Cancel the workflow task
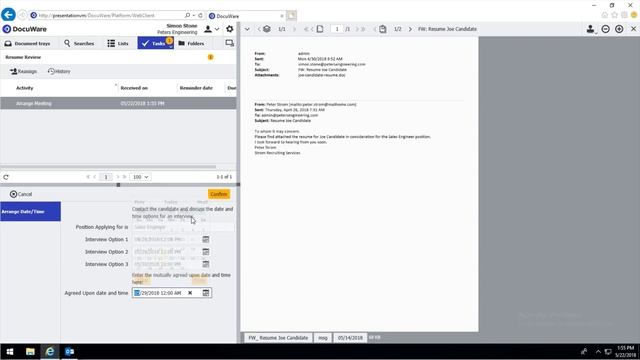This screenshot has width=640, height=360. pyautogui.click(x=21, y=194)
